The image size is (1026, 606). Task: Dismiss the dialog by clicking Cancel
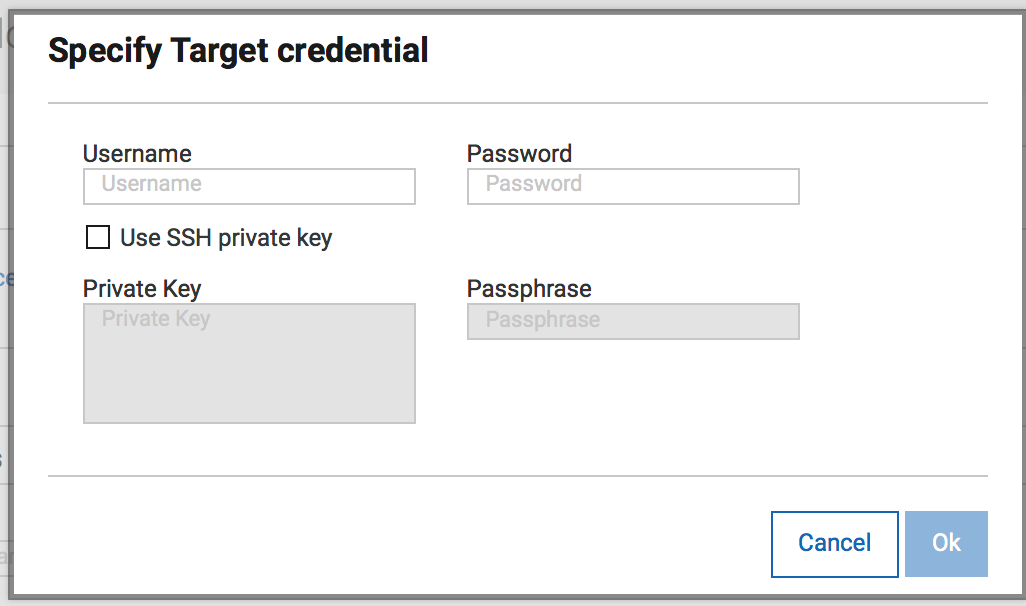click(x=834, y=543)
